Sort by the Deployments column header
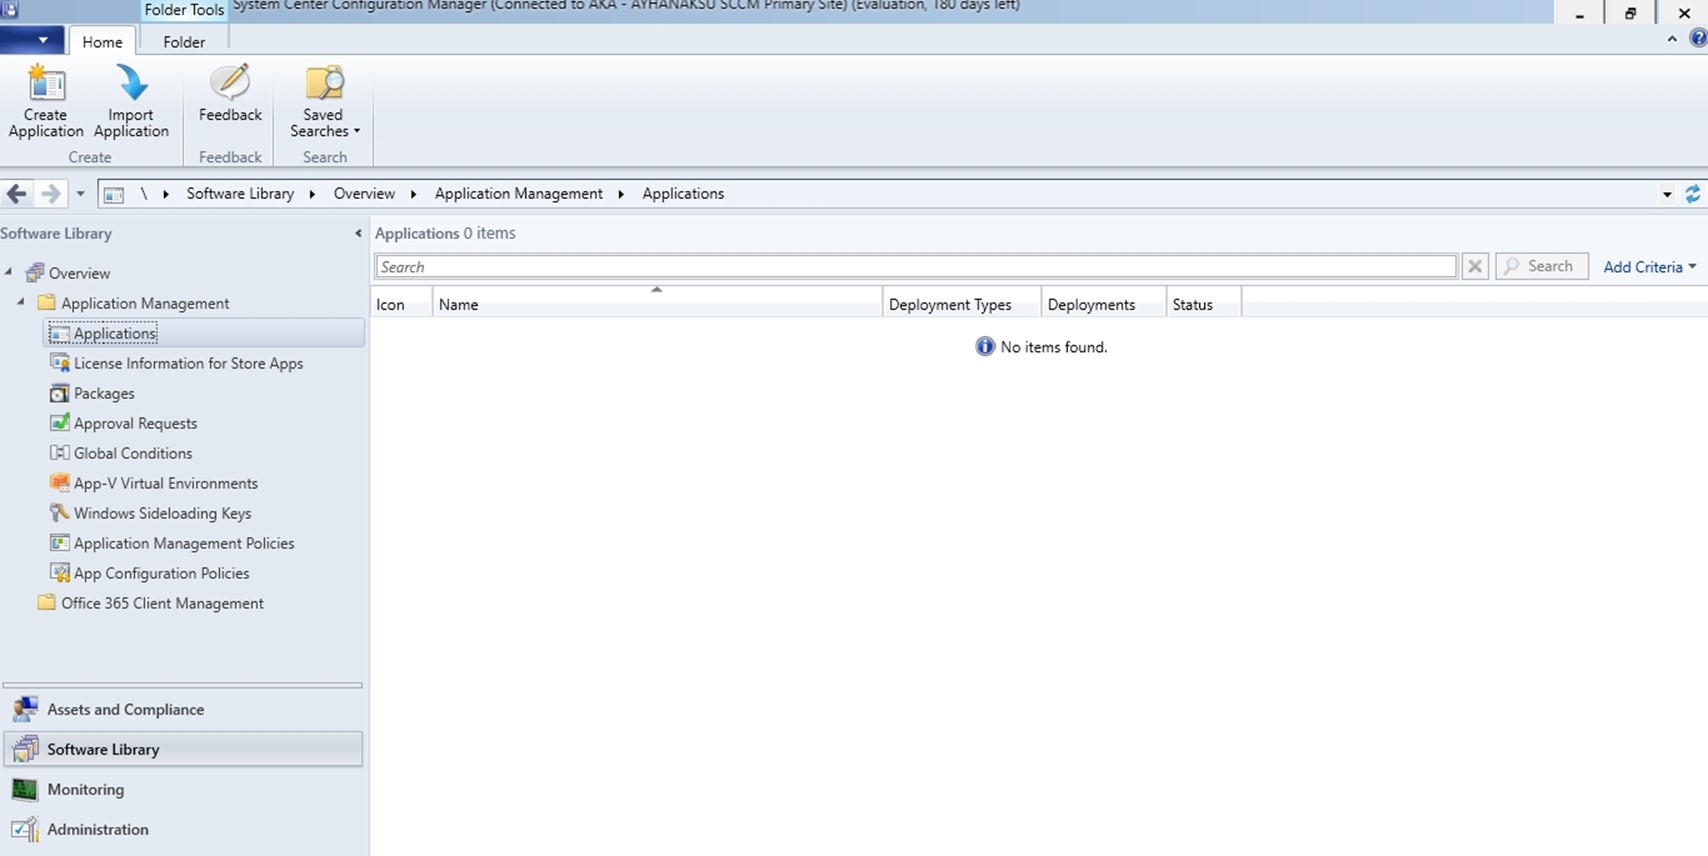Screen dimensions: 1708x856 pyautogui.click(x=1104, y=304)
